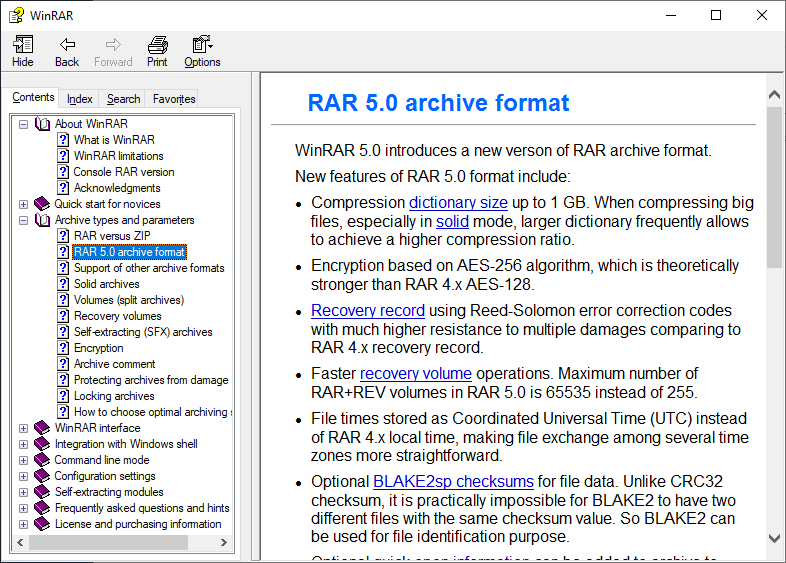Open the Options toolbar menu

(202, 45)
